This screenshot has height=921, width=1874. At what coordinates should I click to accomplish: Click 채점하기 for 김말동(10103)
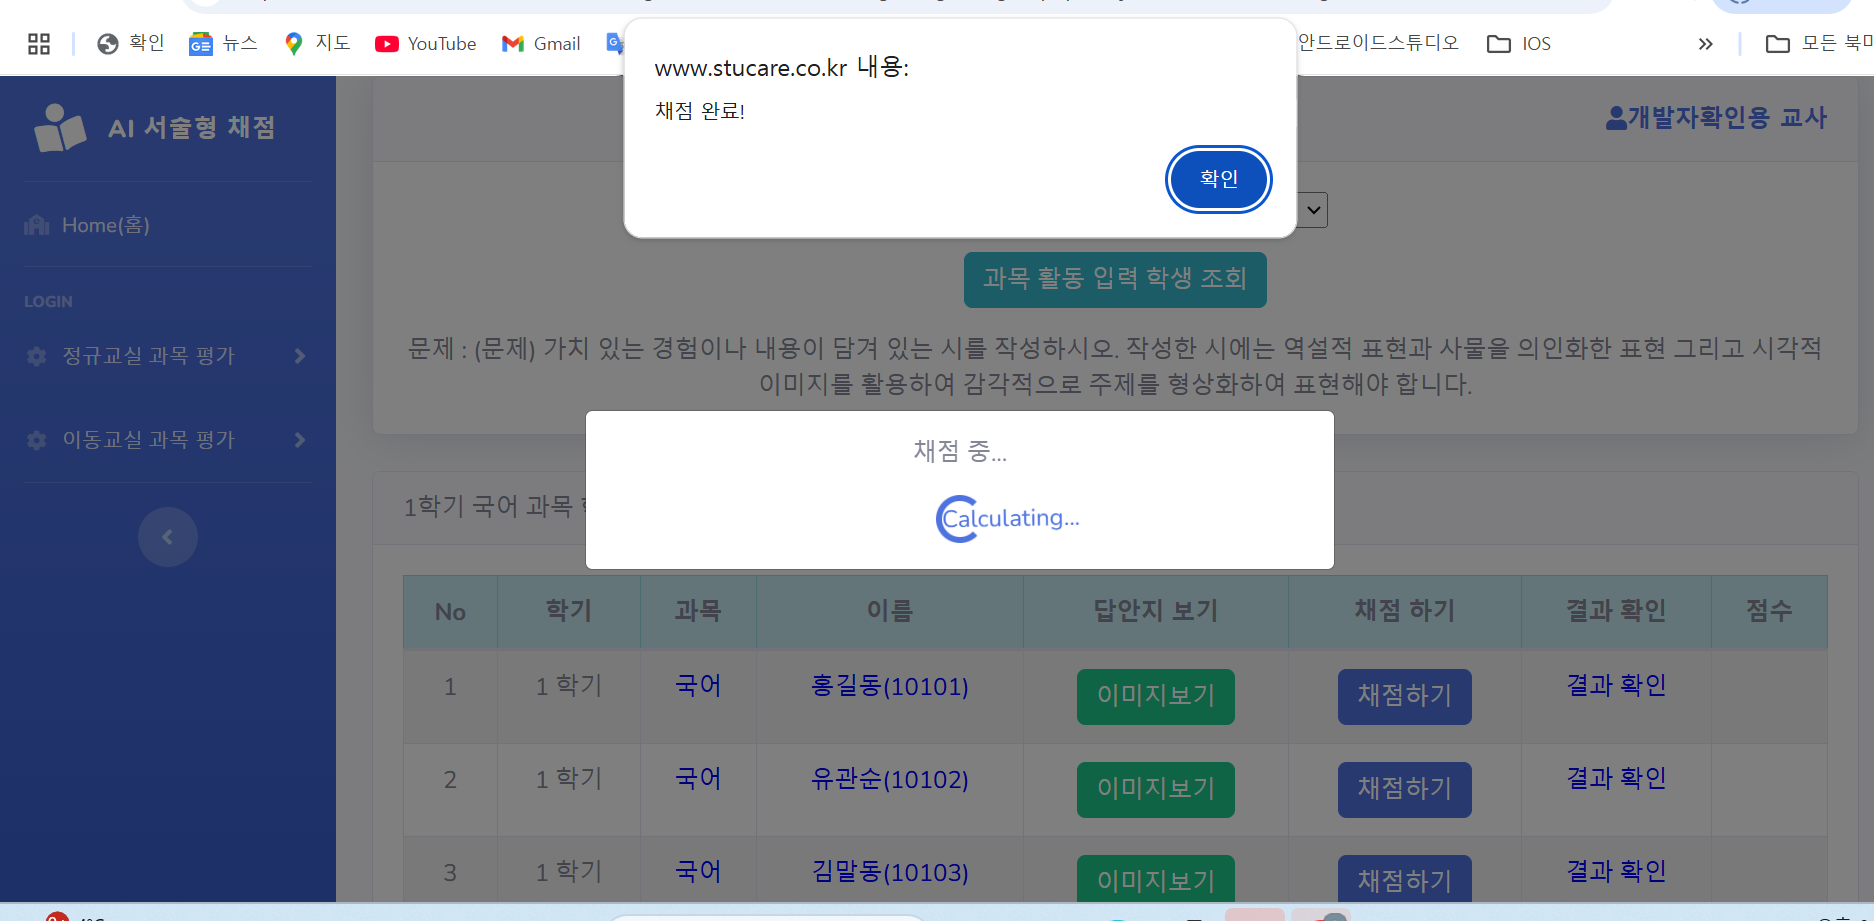point(1405,879)
